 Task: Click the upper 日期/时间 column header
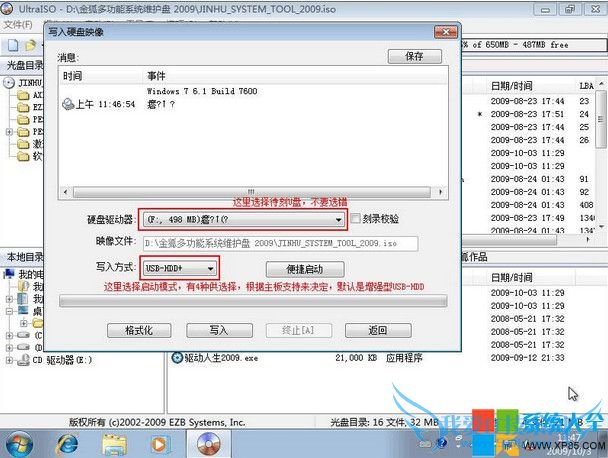click(x=511, y=86)
